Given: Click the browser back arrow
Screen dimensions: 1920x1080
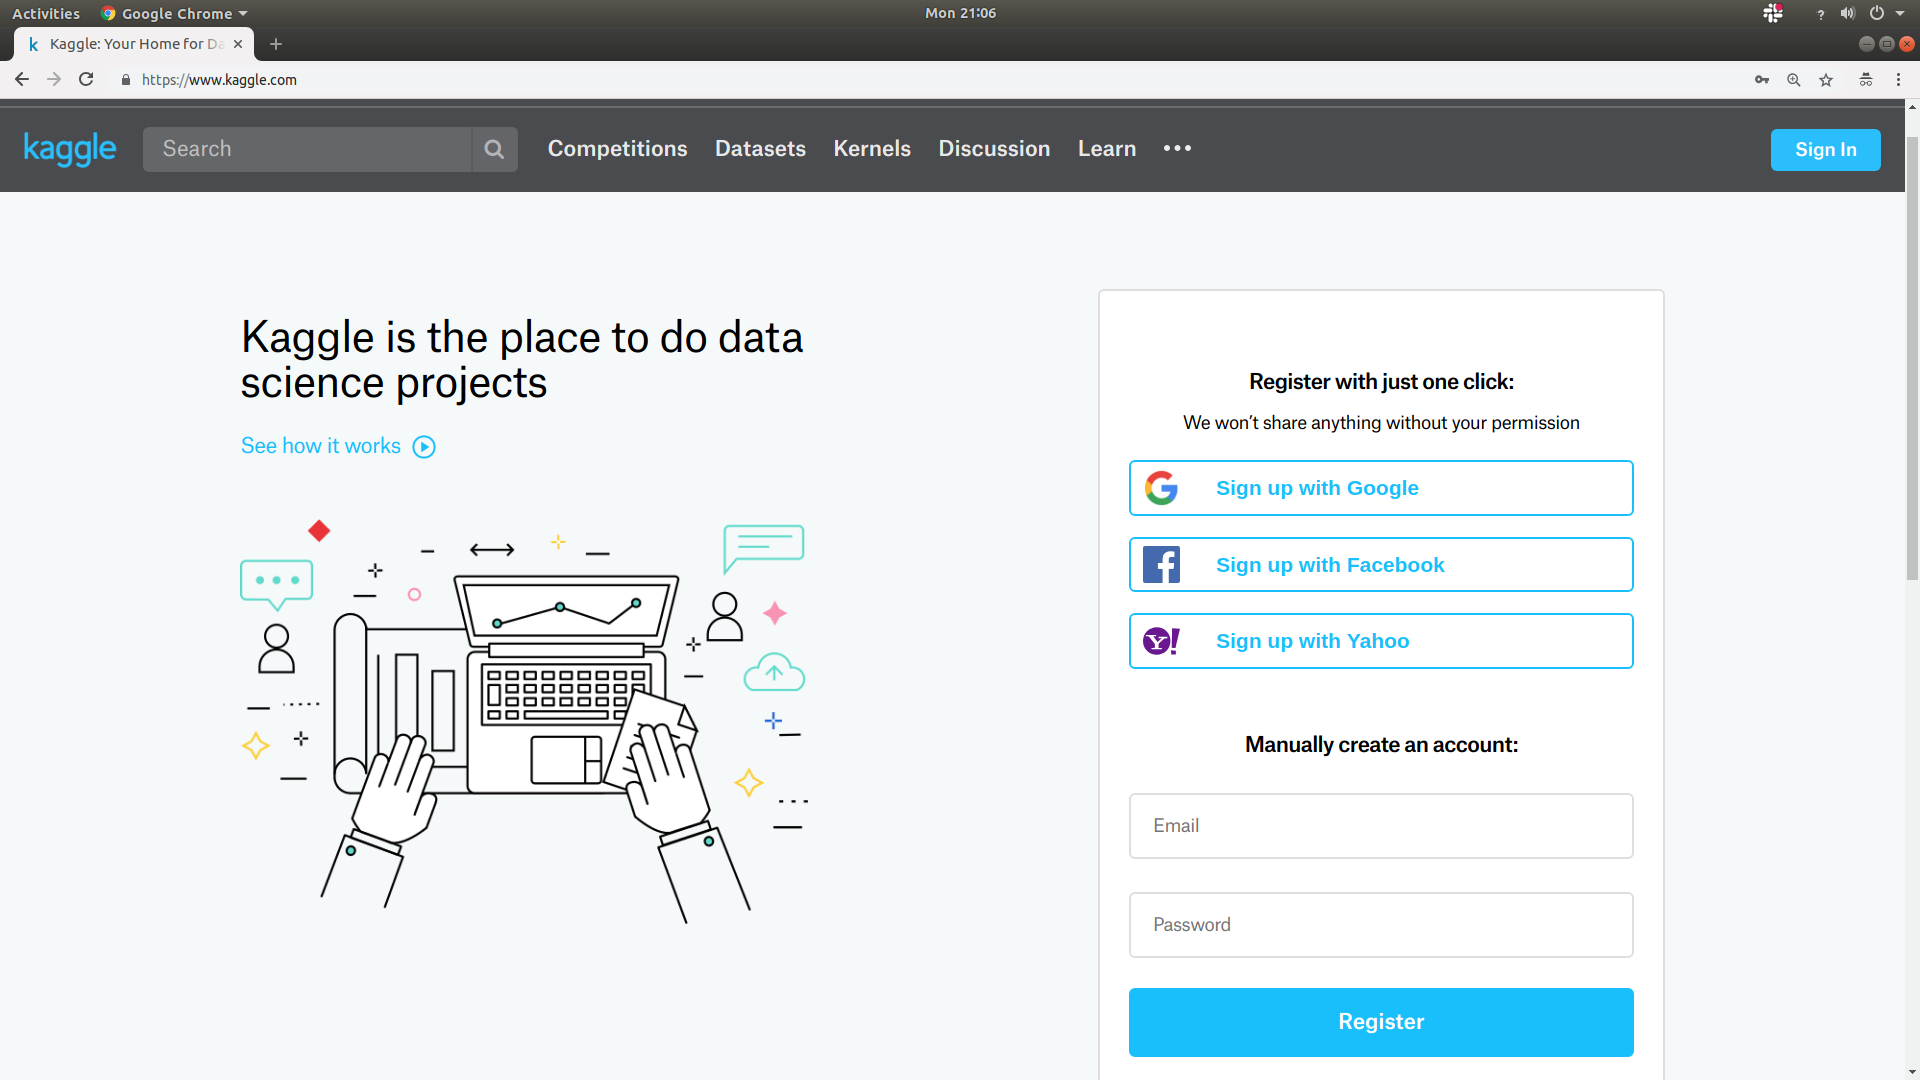Looking at the screenshot, I should coord(22,80).
